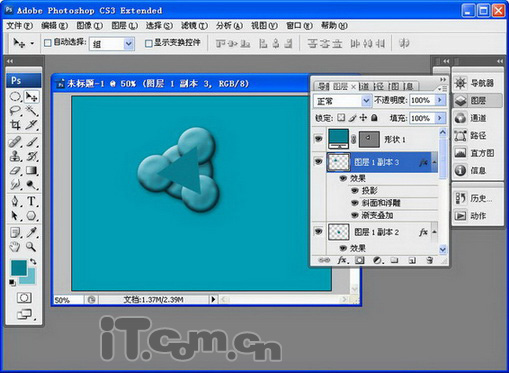This screenshot has height=373, width=509.
Task: Create new group folder icon
Action: (x=395, y=260)
